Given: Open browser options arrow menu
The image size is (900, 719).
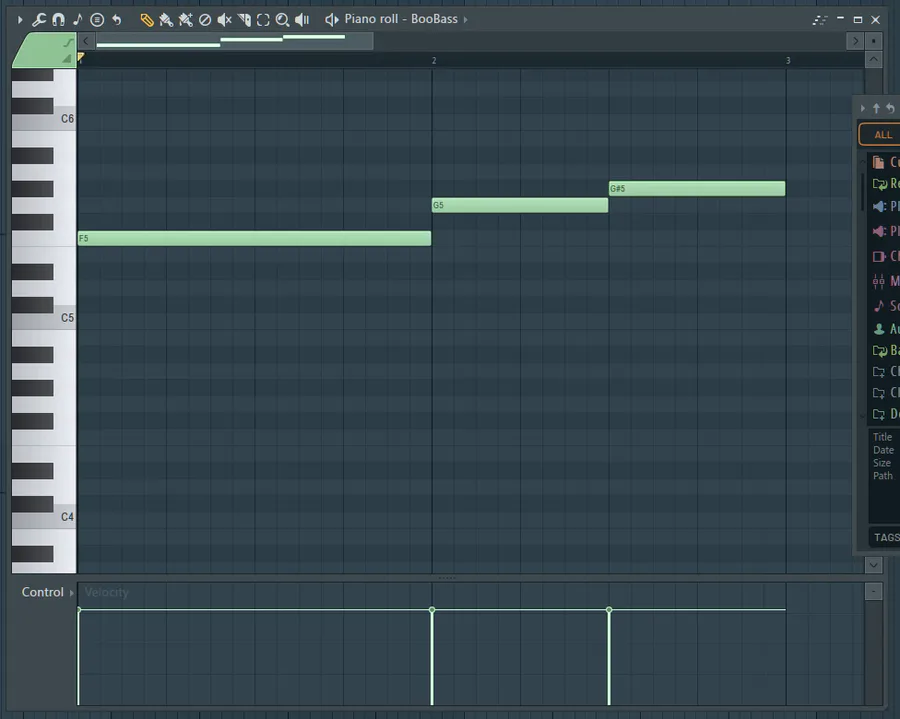Looking at the screenshot, I should (862, 108).
